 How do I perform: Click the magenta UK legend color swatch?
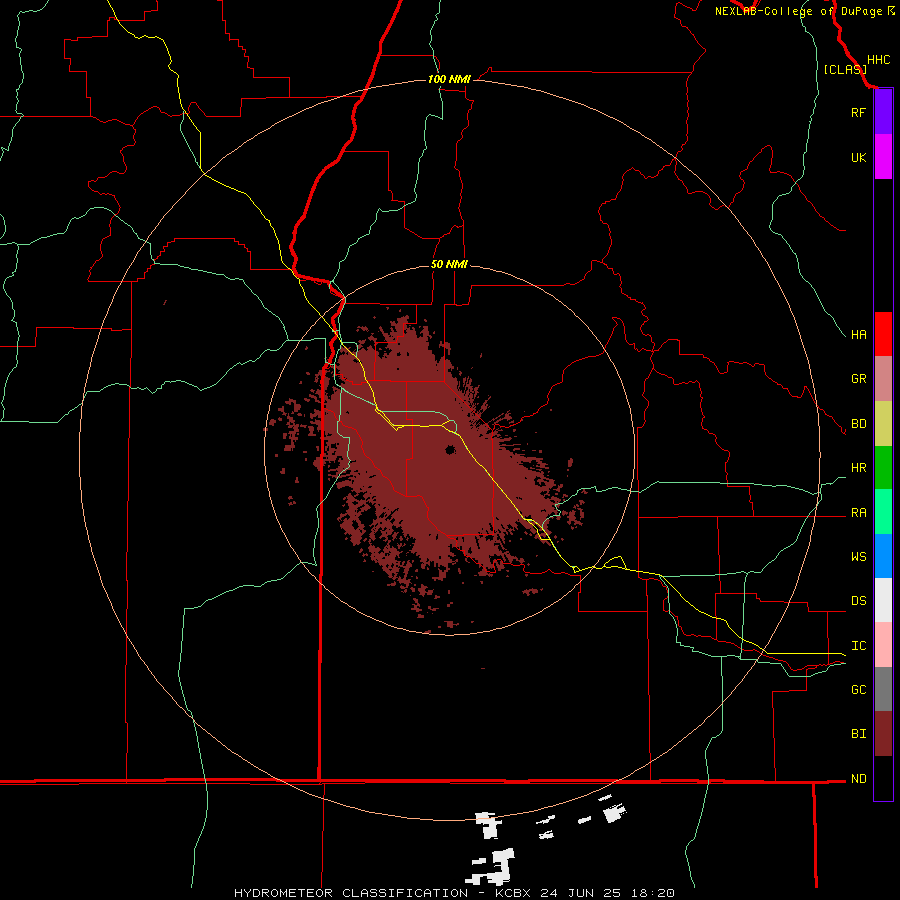click(x=883, y=157)
